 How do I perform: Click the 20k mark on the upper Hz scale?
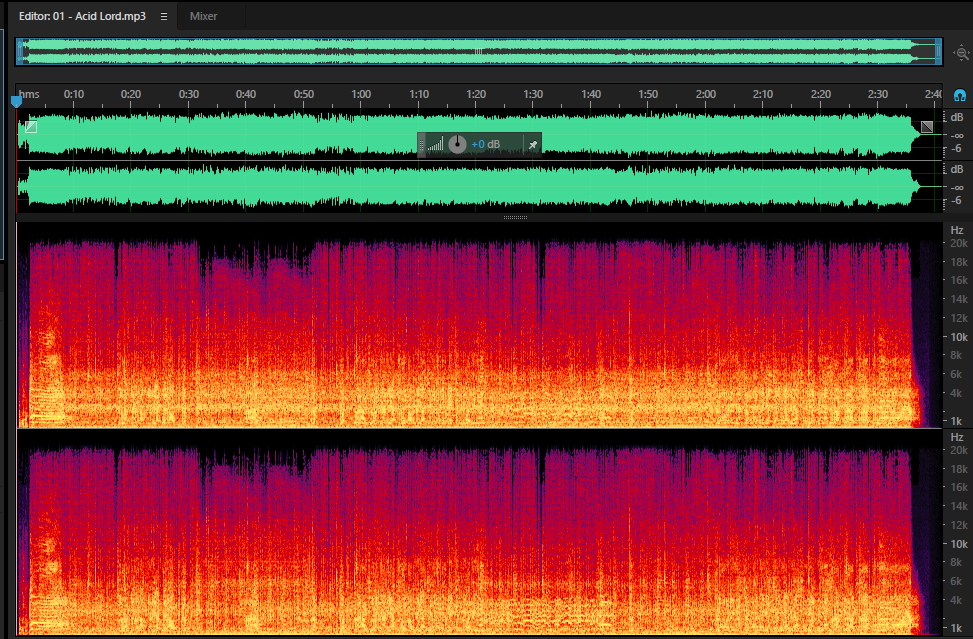click(x=959, y=243)
